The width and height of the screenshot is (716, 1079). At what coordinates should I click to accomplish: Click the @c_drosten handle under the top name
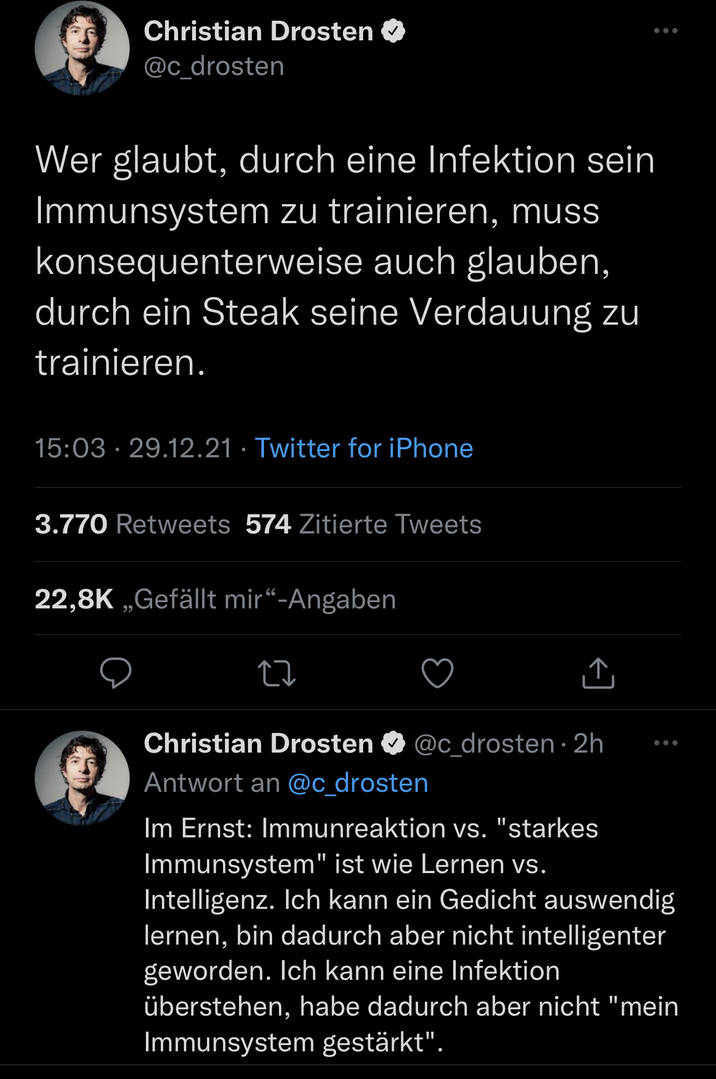click(214, 66)
